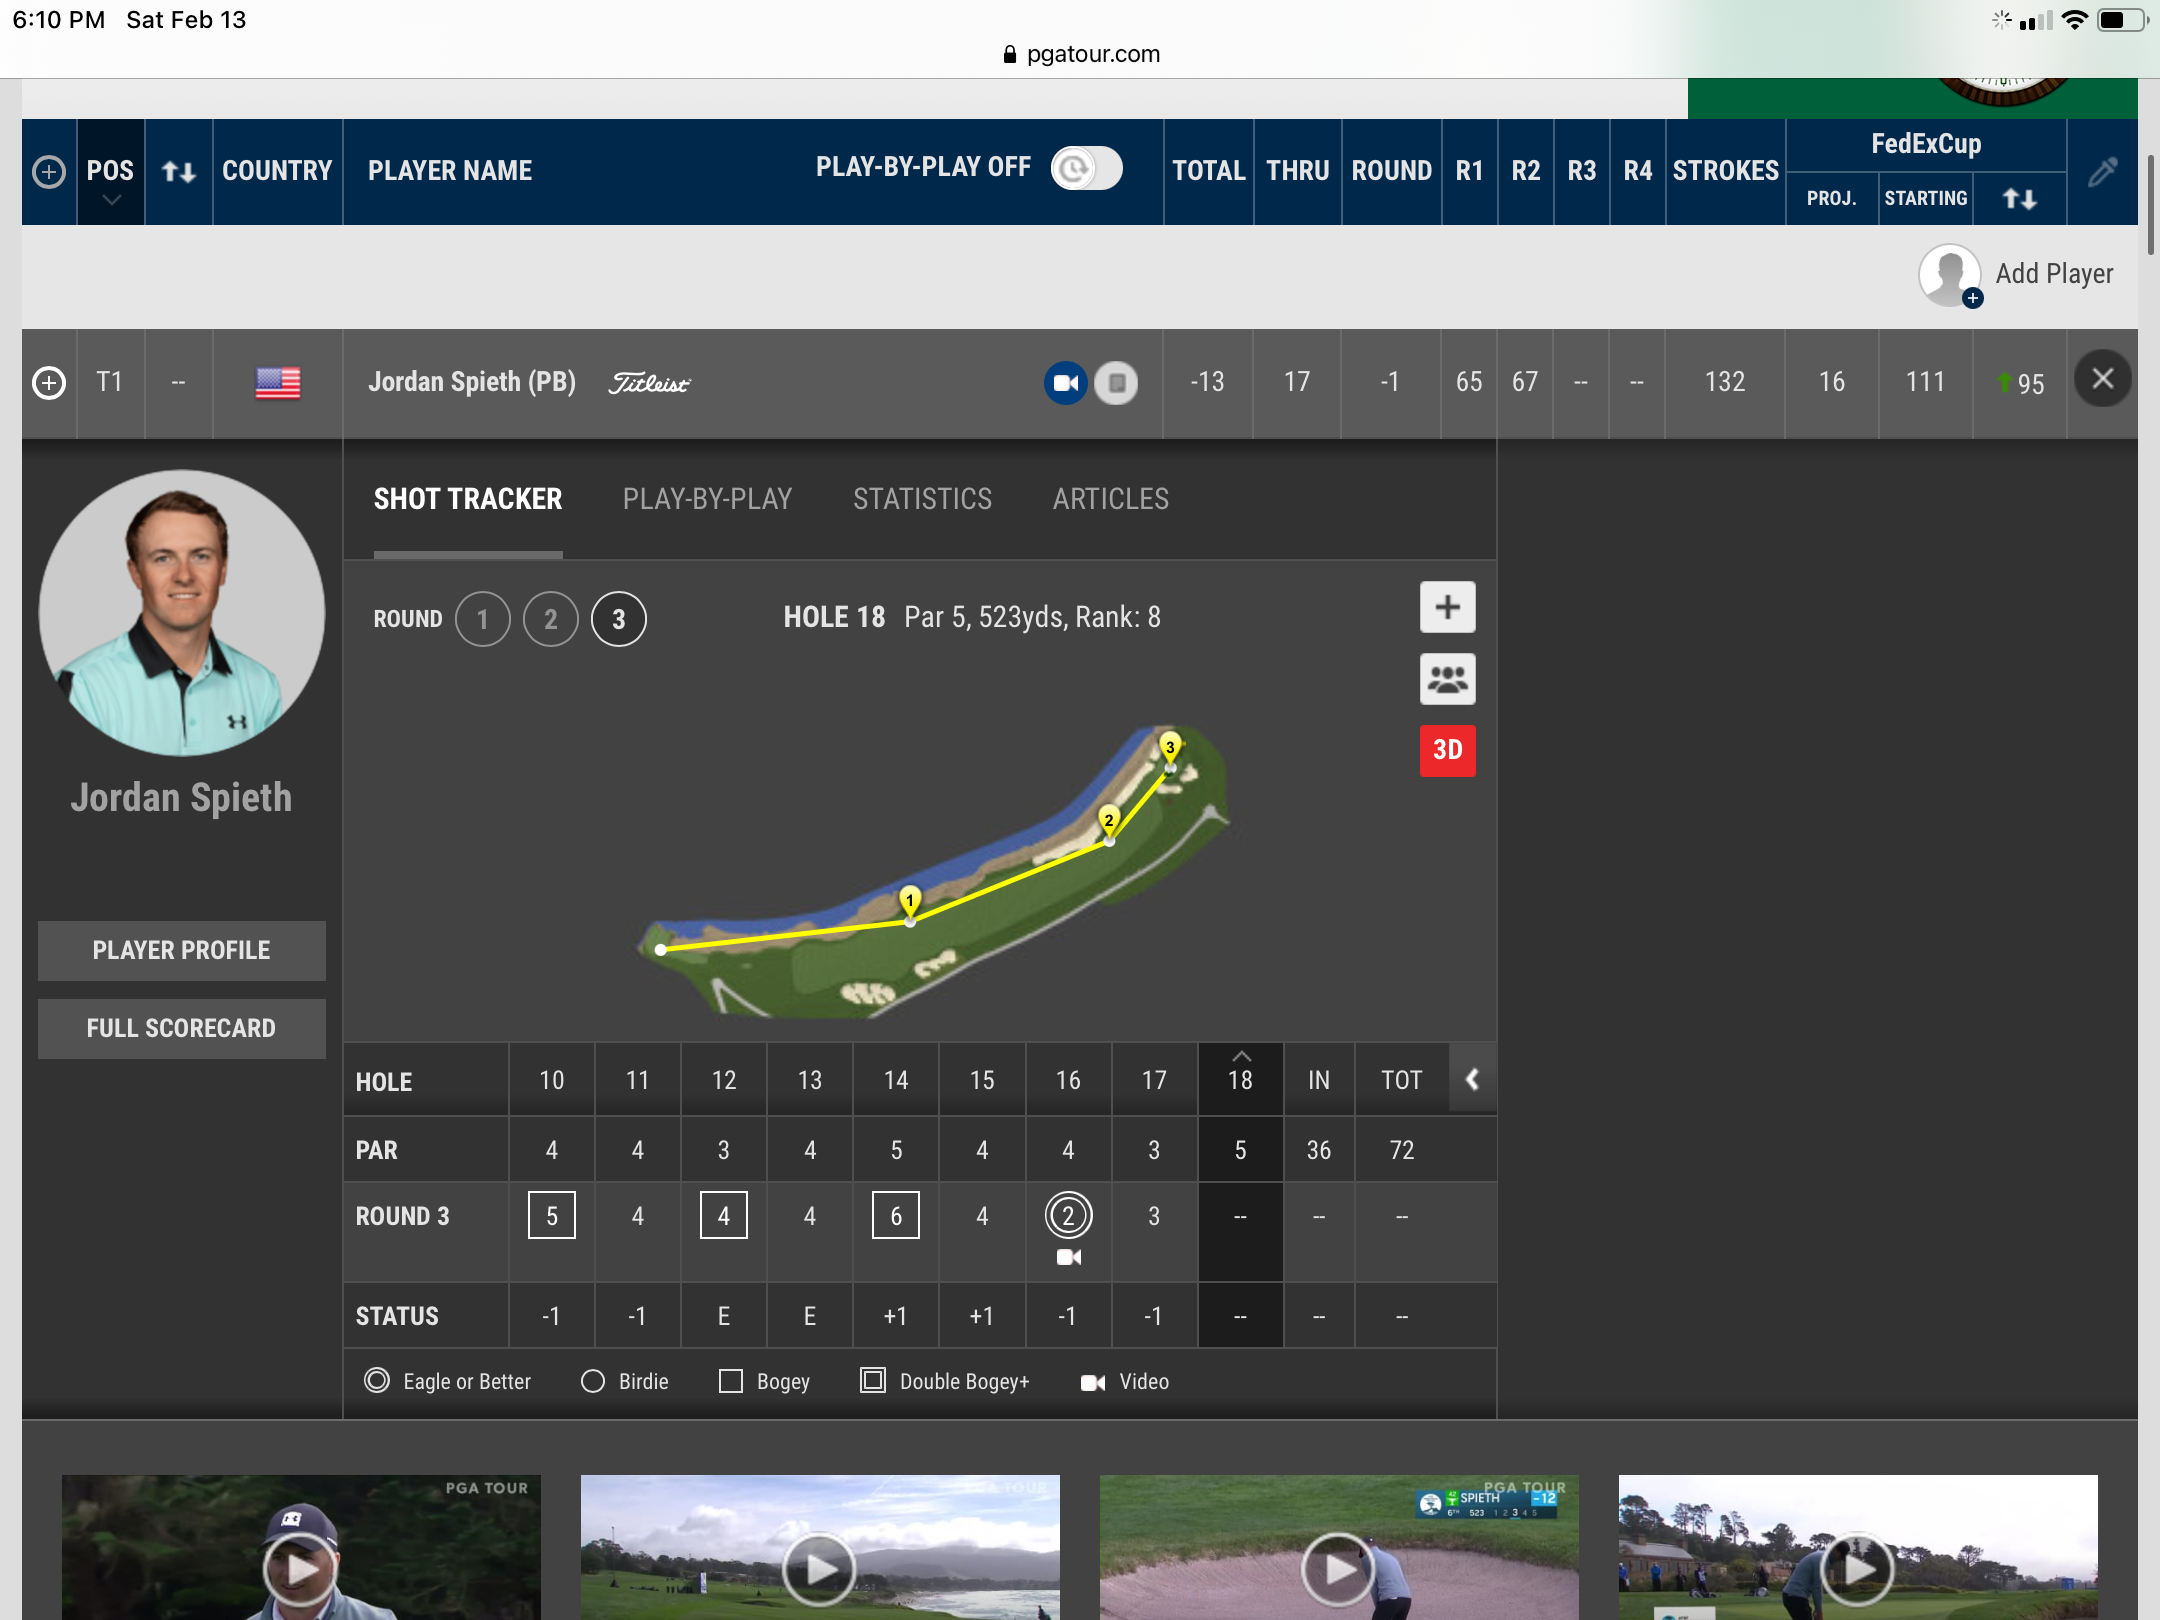Click the Add Player avatar icon
The image size is (2160, 1620).
point(1949,275)
